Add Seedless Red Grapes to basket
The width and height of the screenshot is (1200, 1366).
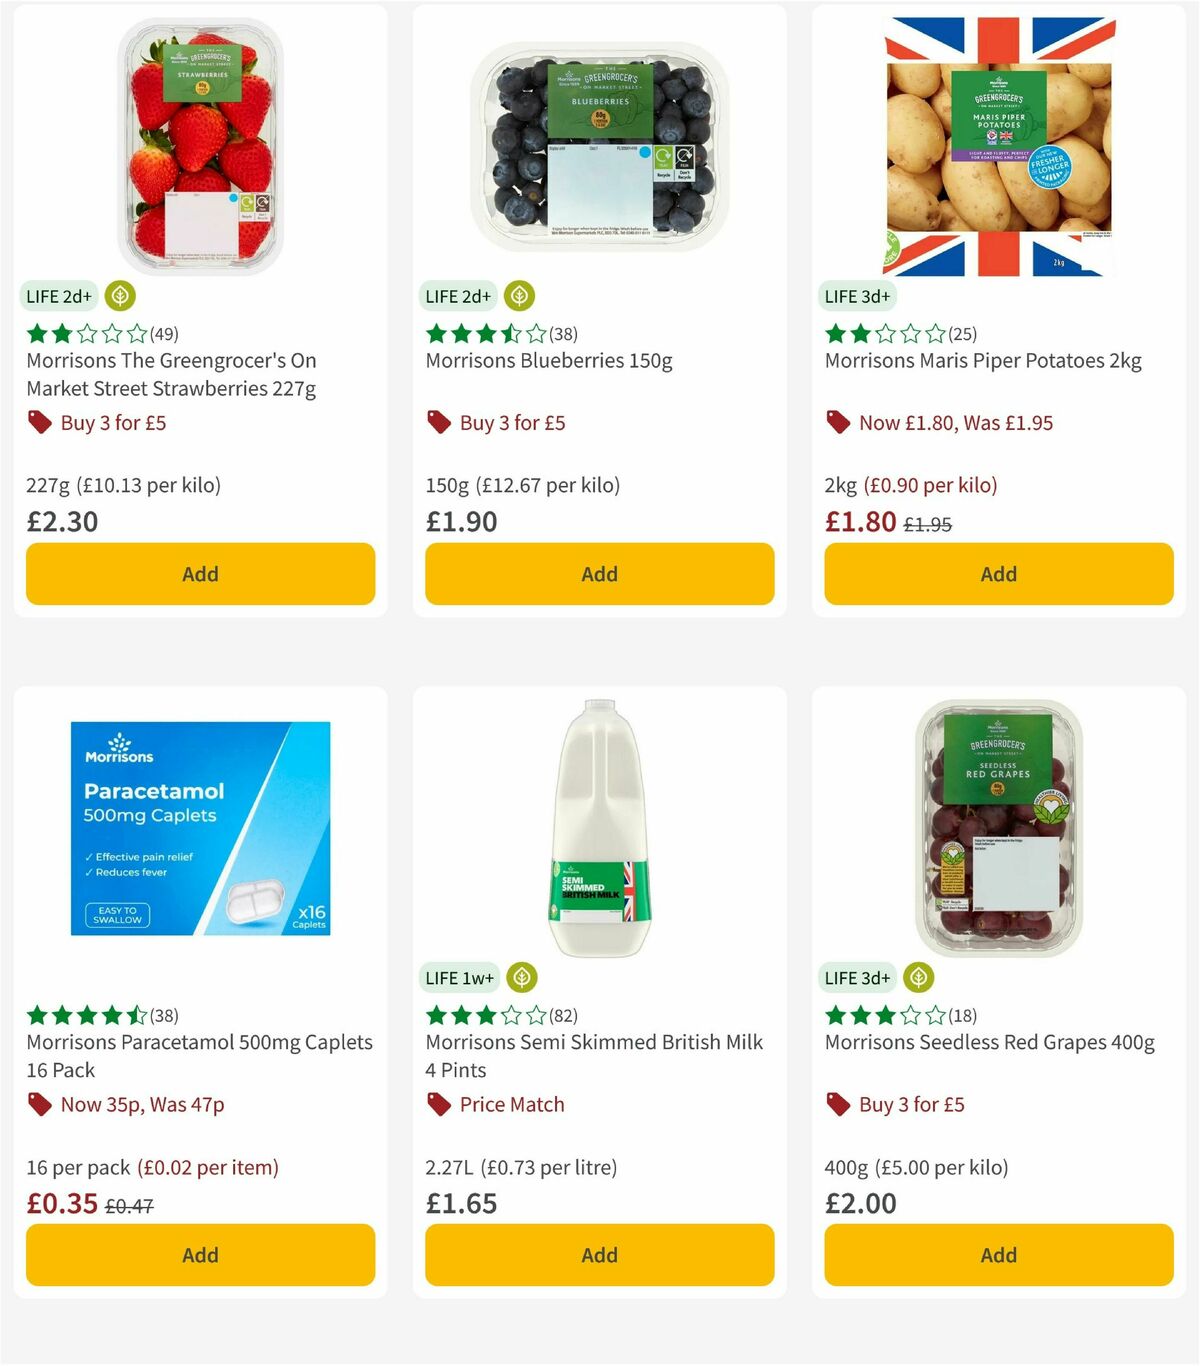pos(998,1255)
